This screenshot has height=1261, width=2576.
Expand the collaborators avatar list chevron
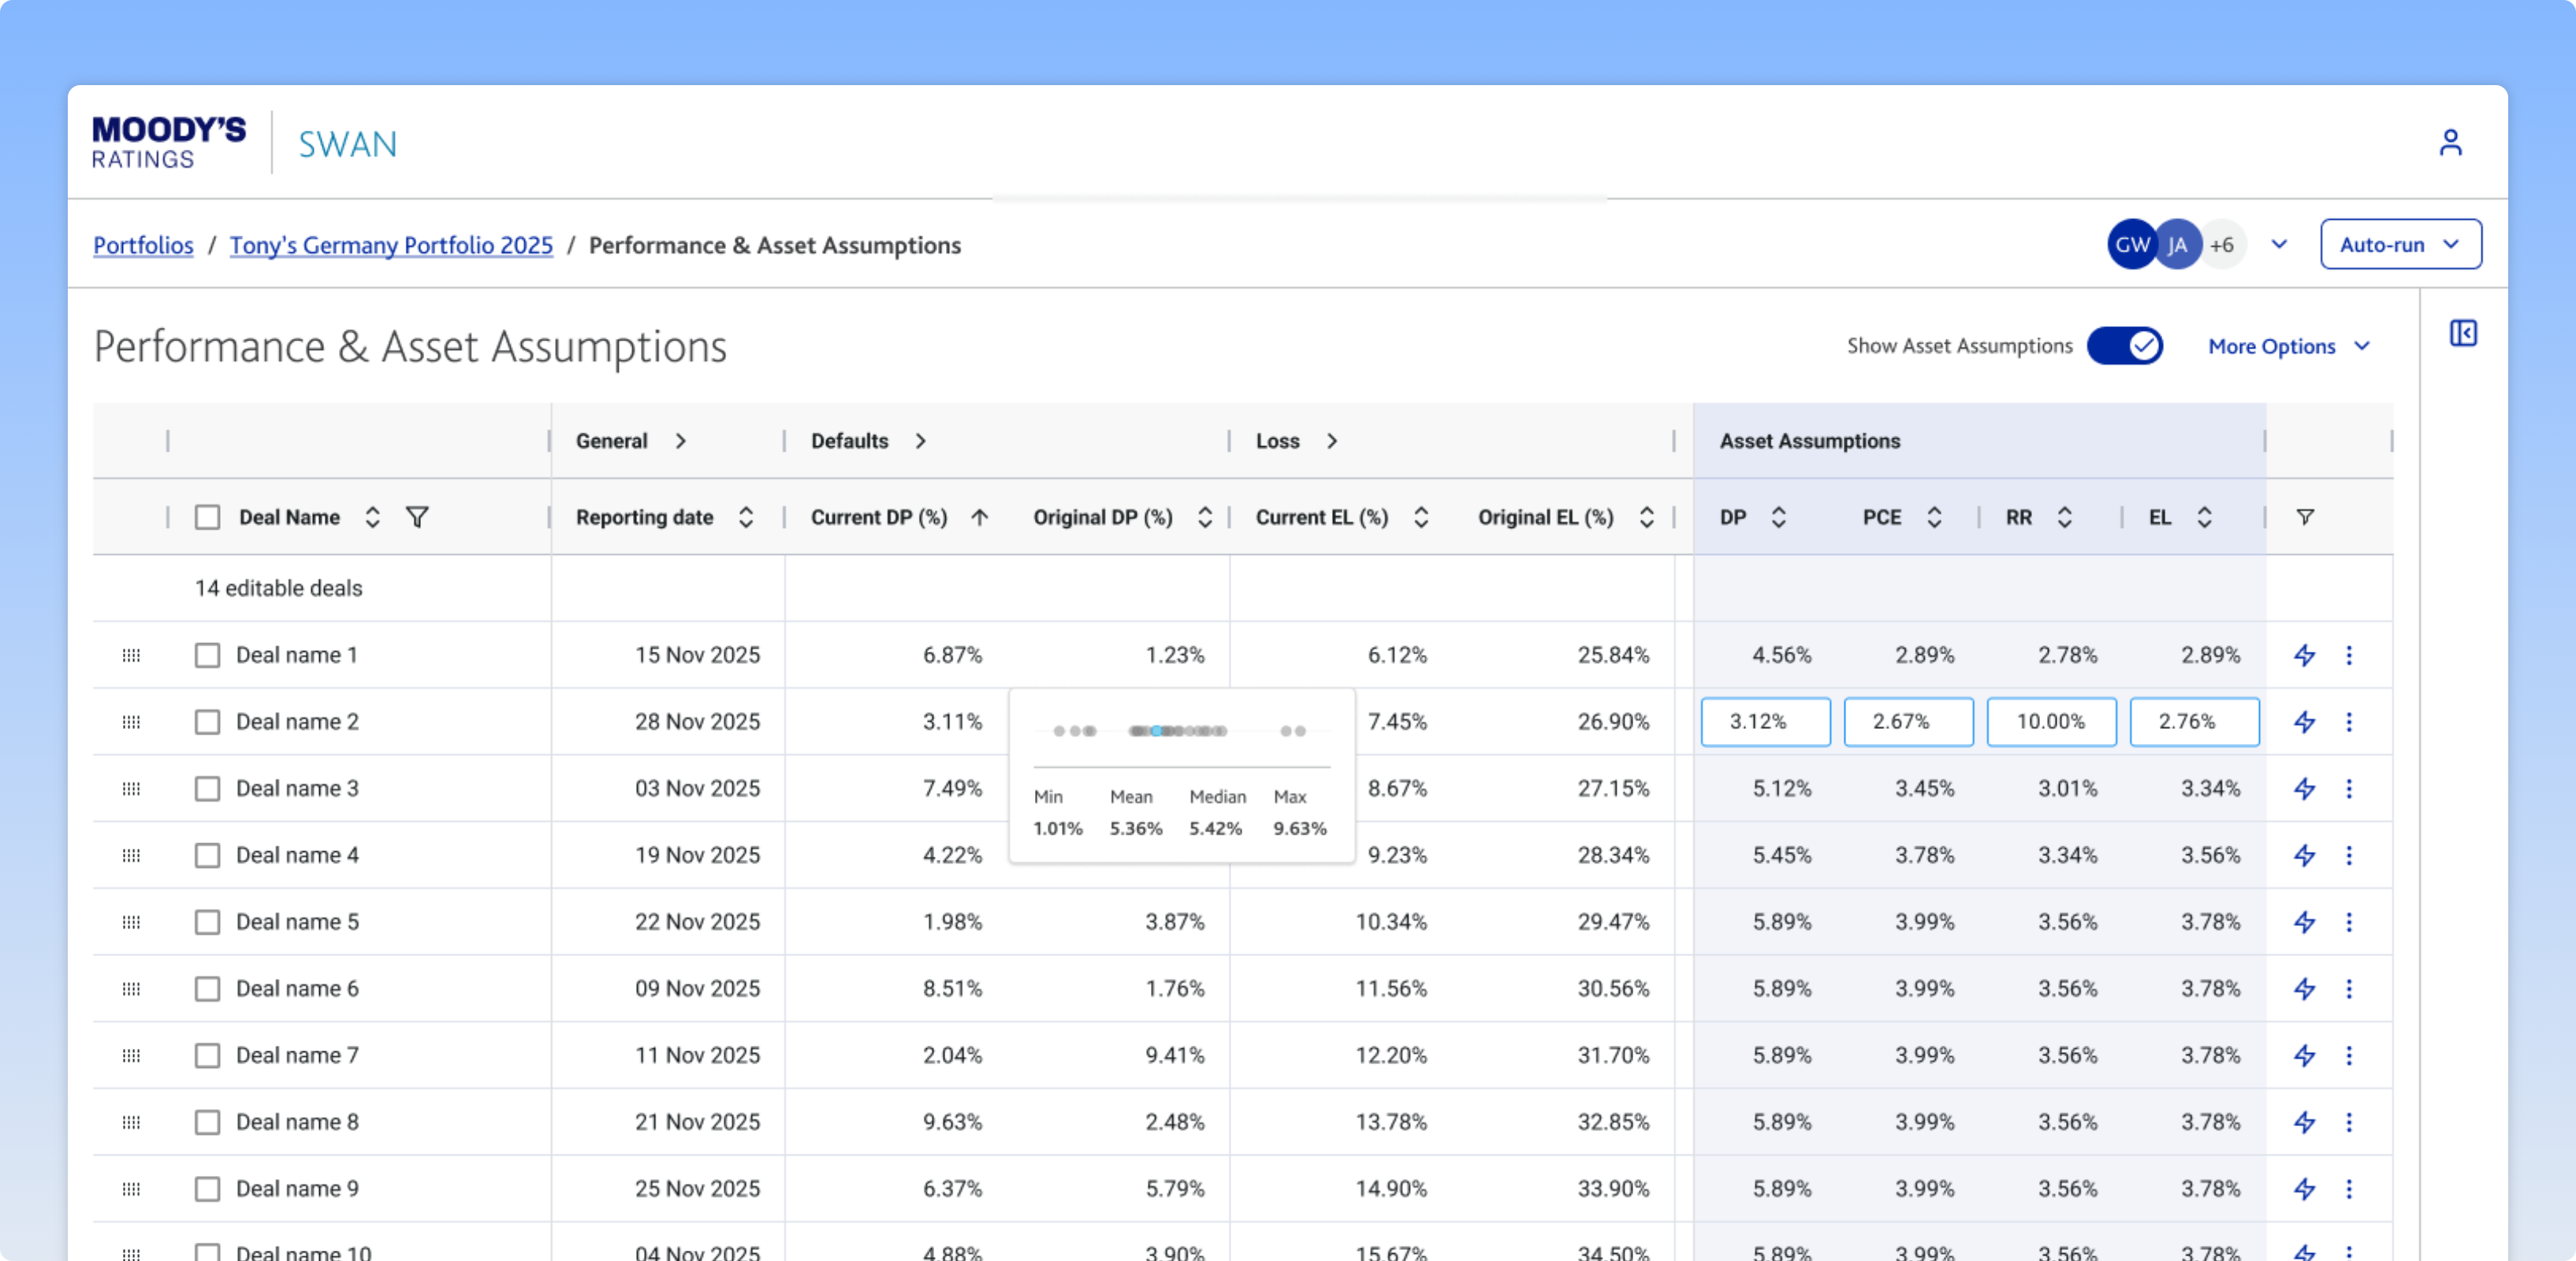(x=2279, y=244)
